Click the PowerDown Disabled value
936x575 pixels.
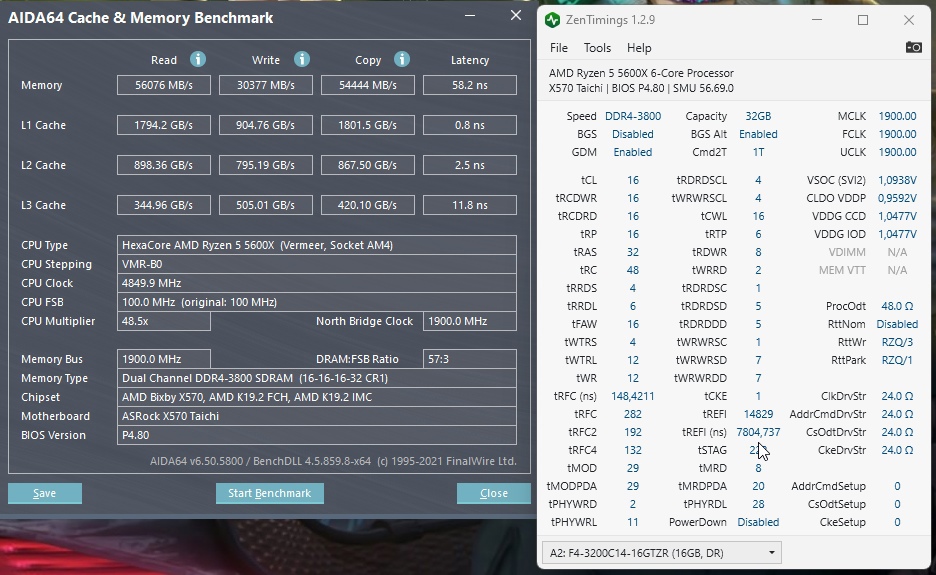[x=758, y=522]
